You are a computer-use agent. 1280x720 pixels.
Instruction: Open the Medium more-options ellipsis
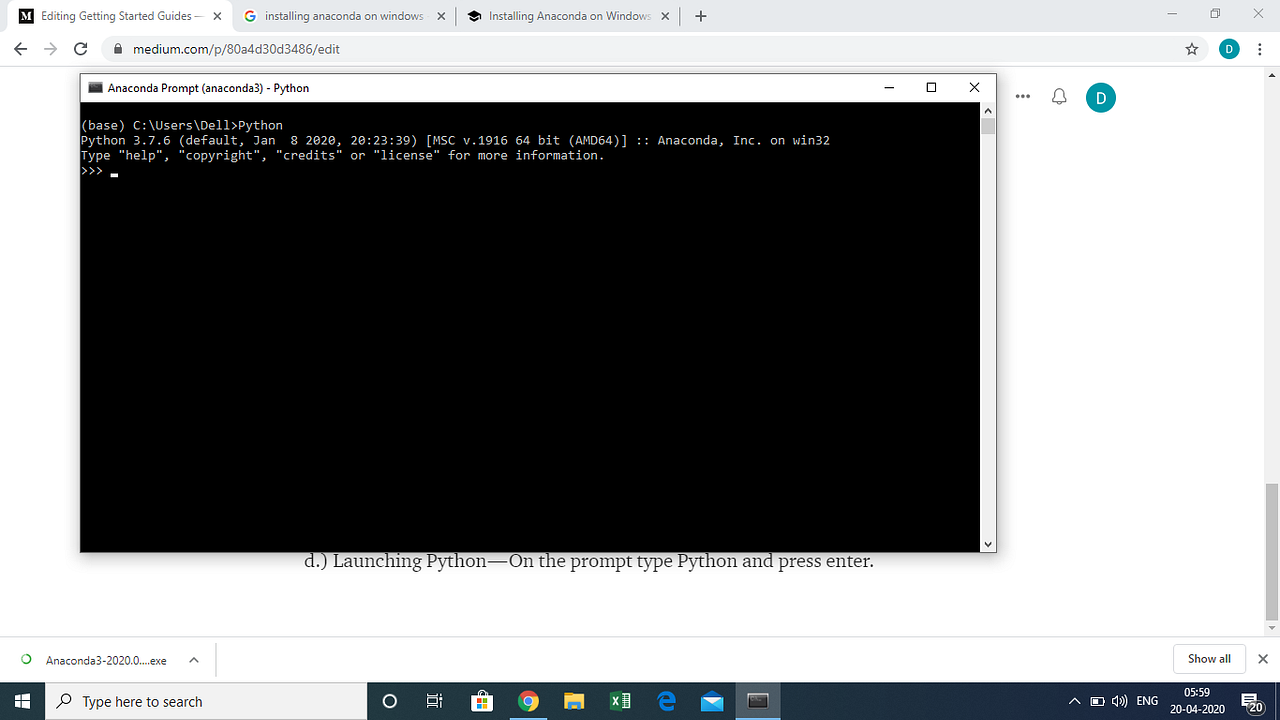pyautogui.click(x=1022, y=96)
